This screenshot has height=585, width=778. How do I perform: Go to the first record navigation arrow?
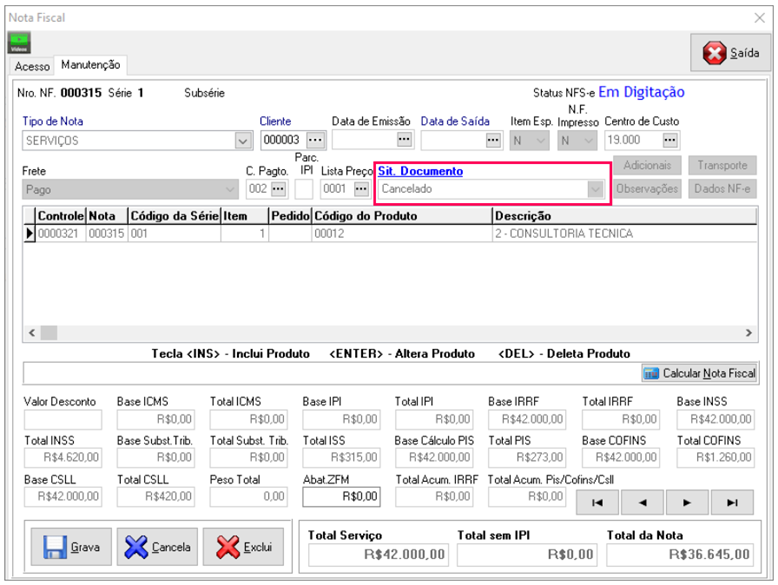pos(597,502)
